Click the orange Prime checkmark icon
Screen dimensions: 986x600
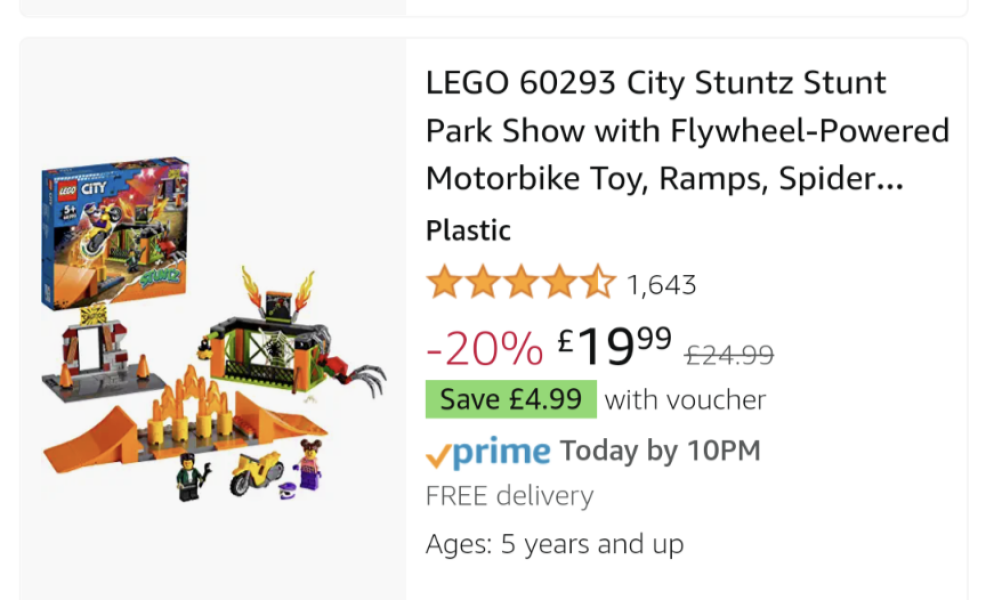pyautogui.click(x=438, y=455)
